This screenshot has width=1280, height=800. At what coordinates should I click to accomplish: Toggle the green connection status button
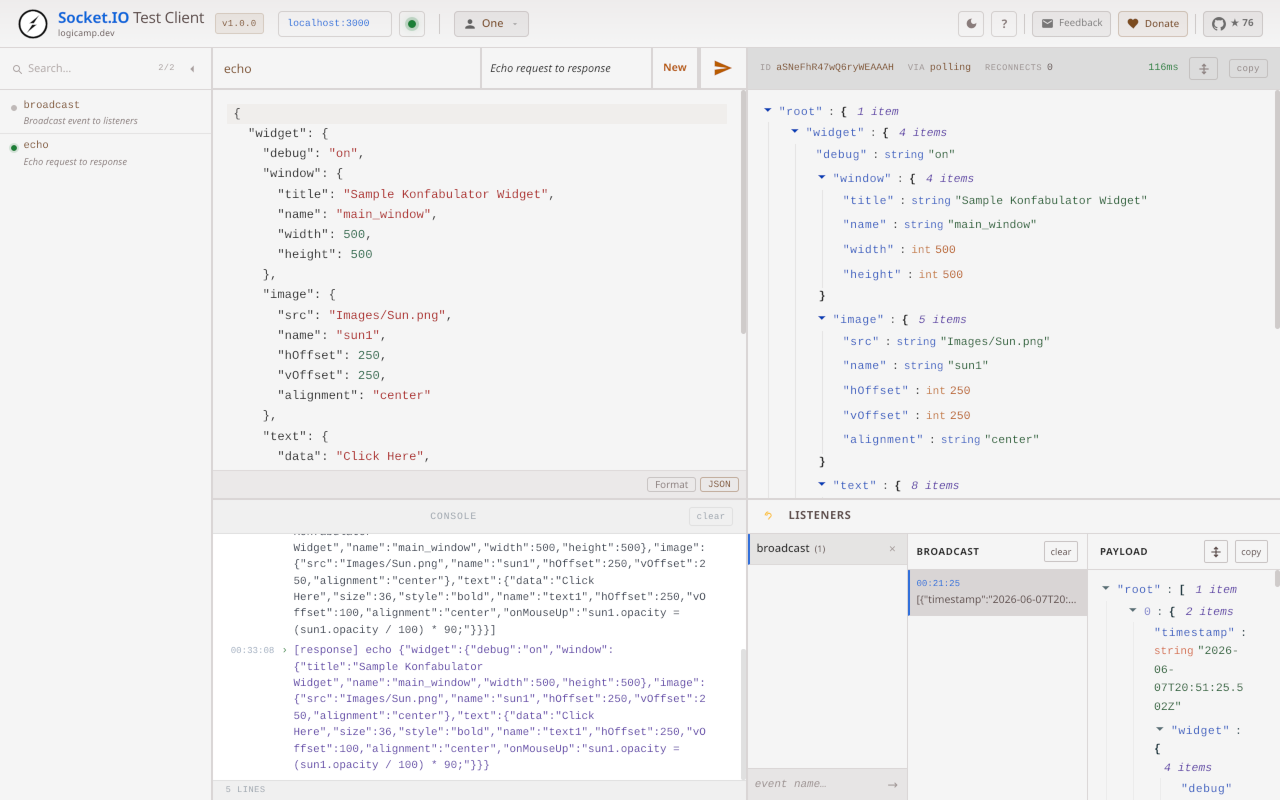(x=411, y=24)
